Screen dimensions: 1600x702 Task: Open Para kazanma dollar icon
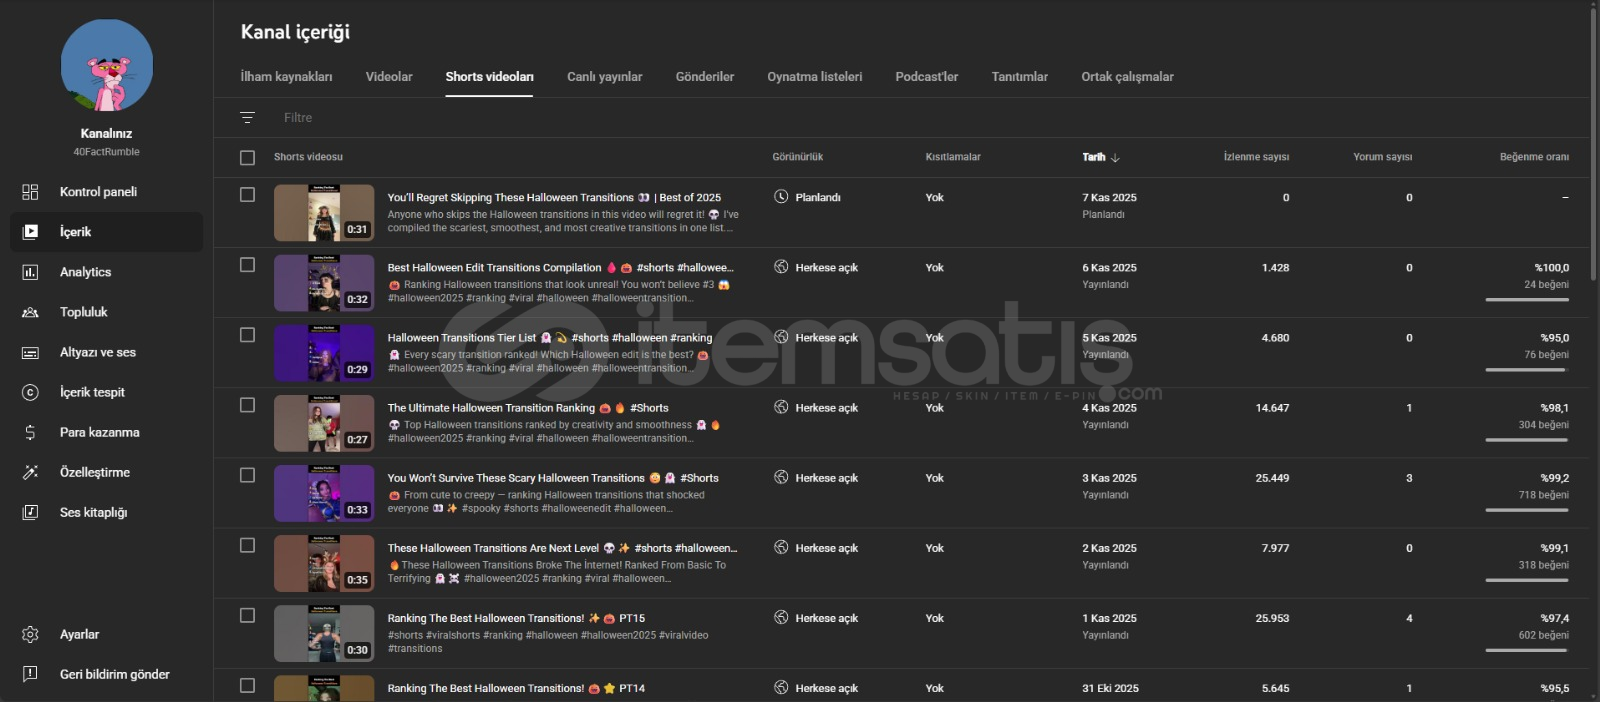tap(30, 432)
